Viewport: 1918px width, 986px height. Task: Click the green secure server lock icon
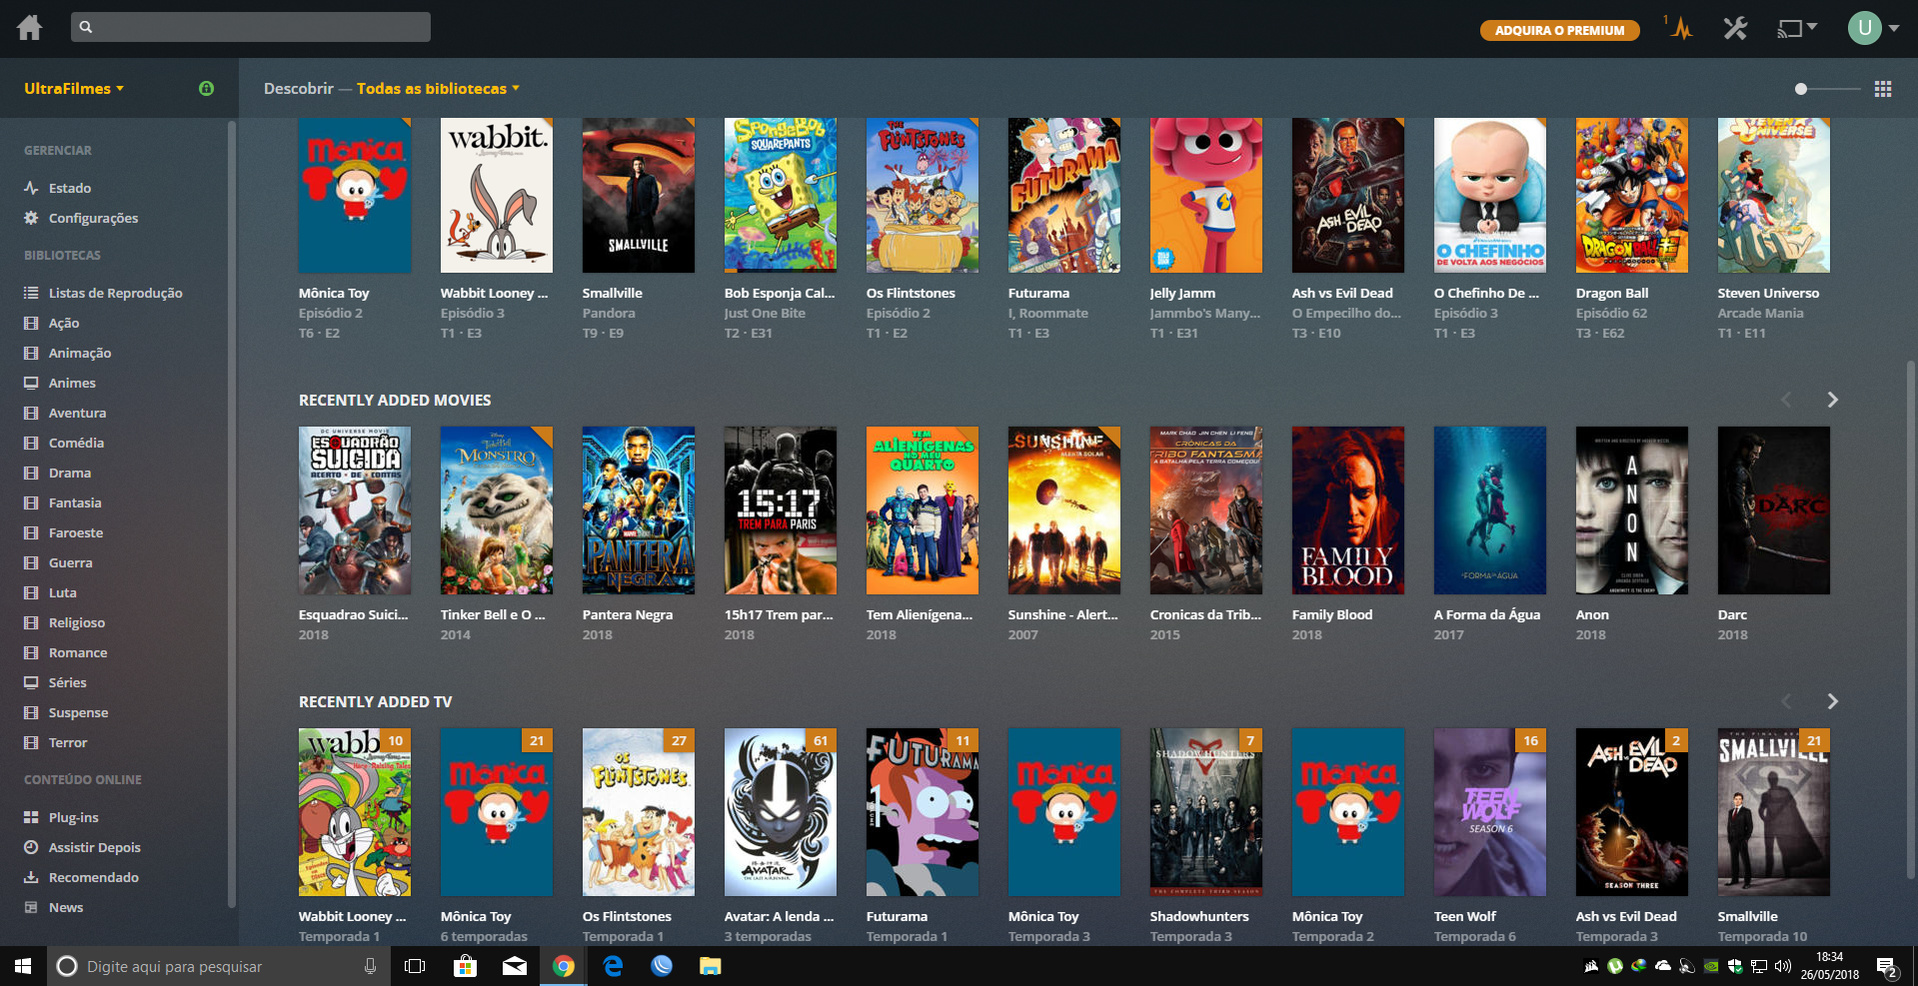click(206, 88)
